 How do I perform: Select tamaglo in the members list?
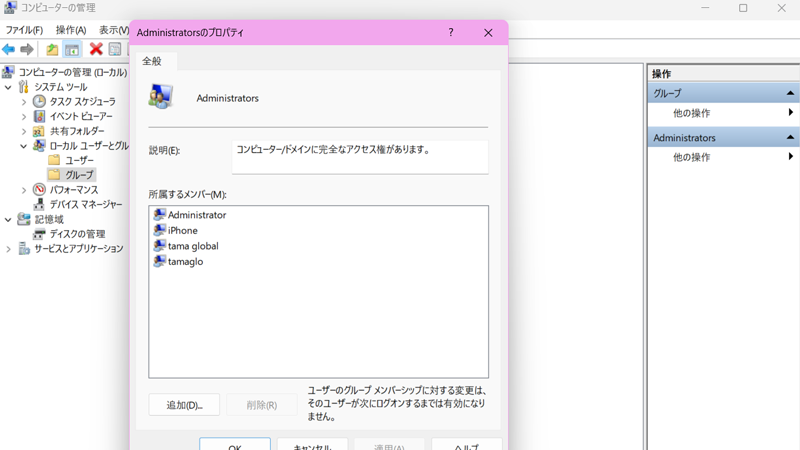(185, 262)
